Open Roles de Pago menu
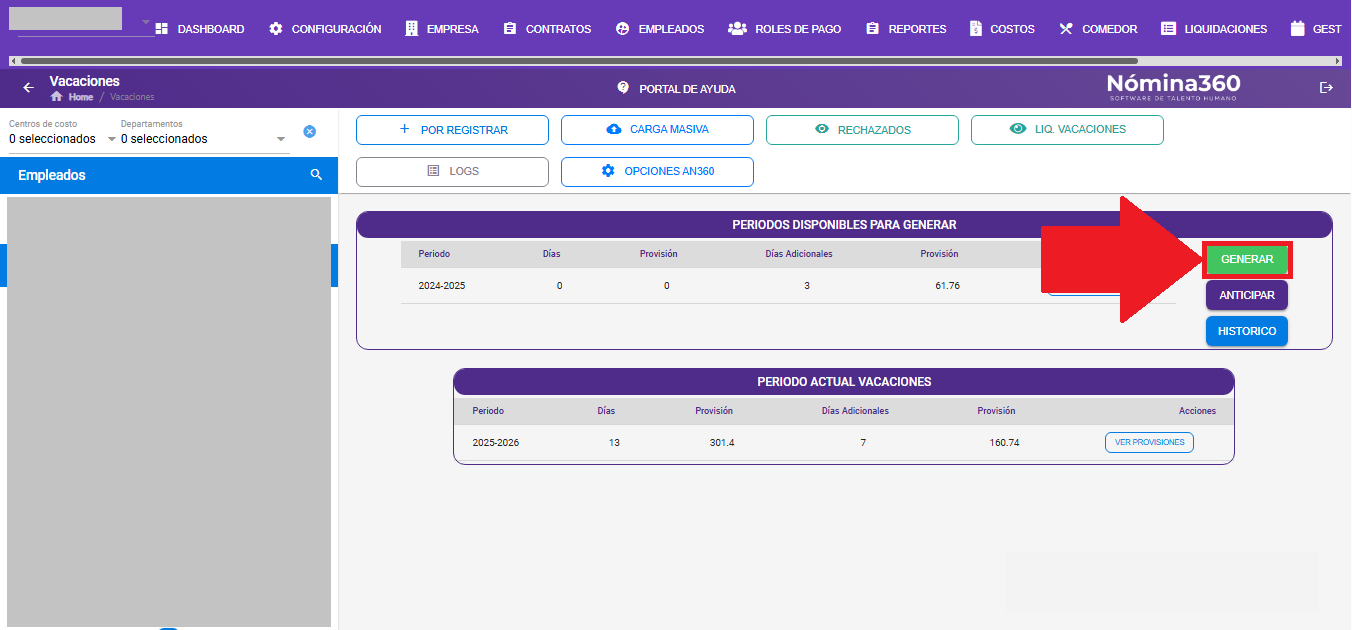This screenshot has width=1352, height=630. coord(785,29)
